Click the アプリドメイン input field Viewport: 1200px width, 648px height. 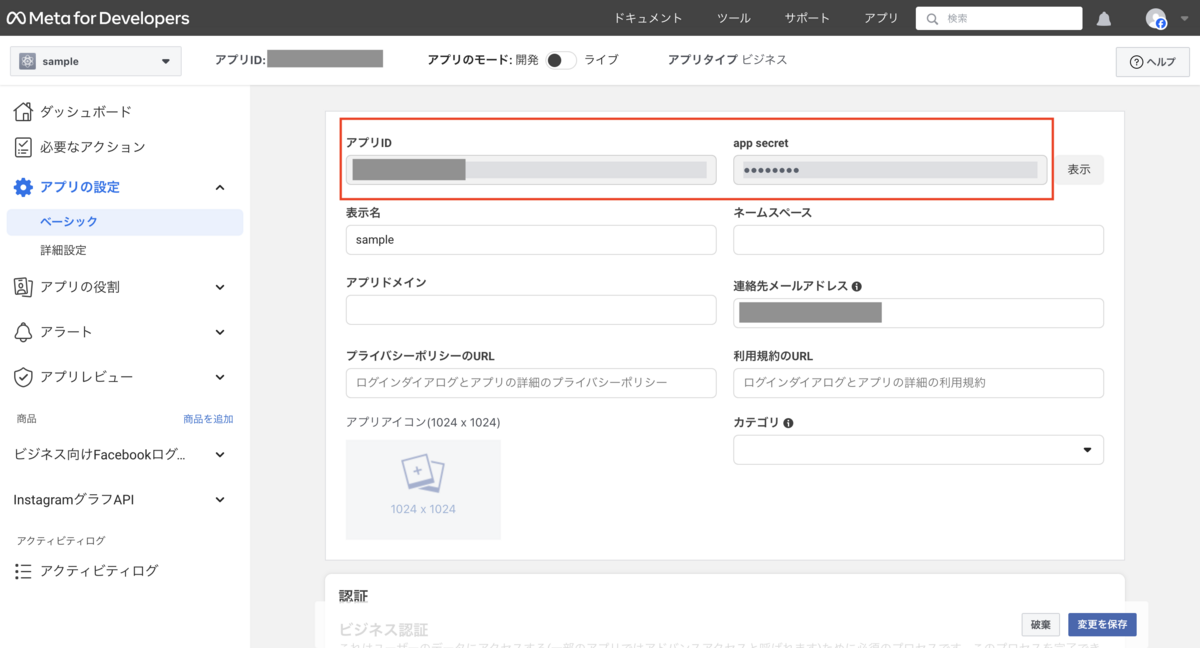(x=531, y=310)
